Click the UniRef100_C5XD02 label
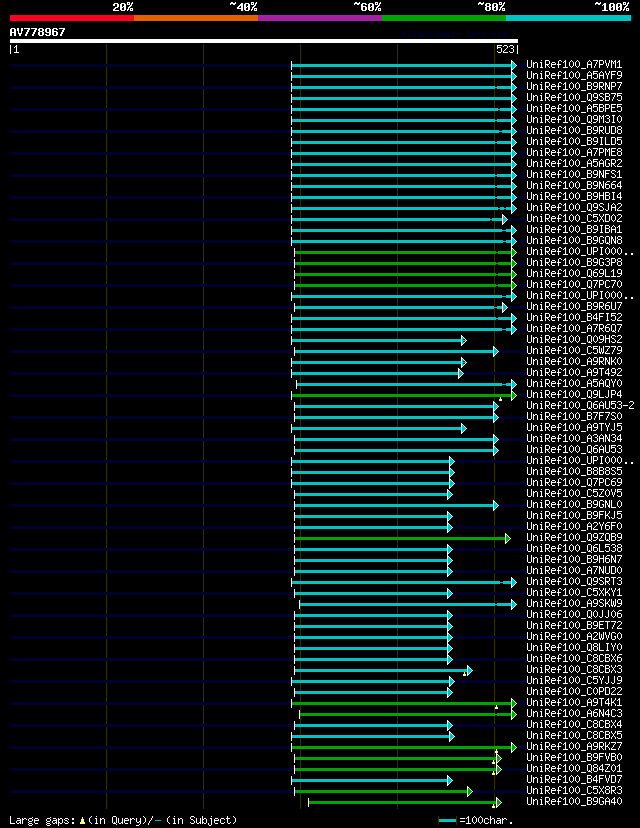640x828 pixels. 574,218
